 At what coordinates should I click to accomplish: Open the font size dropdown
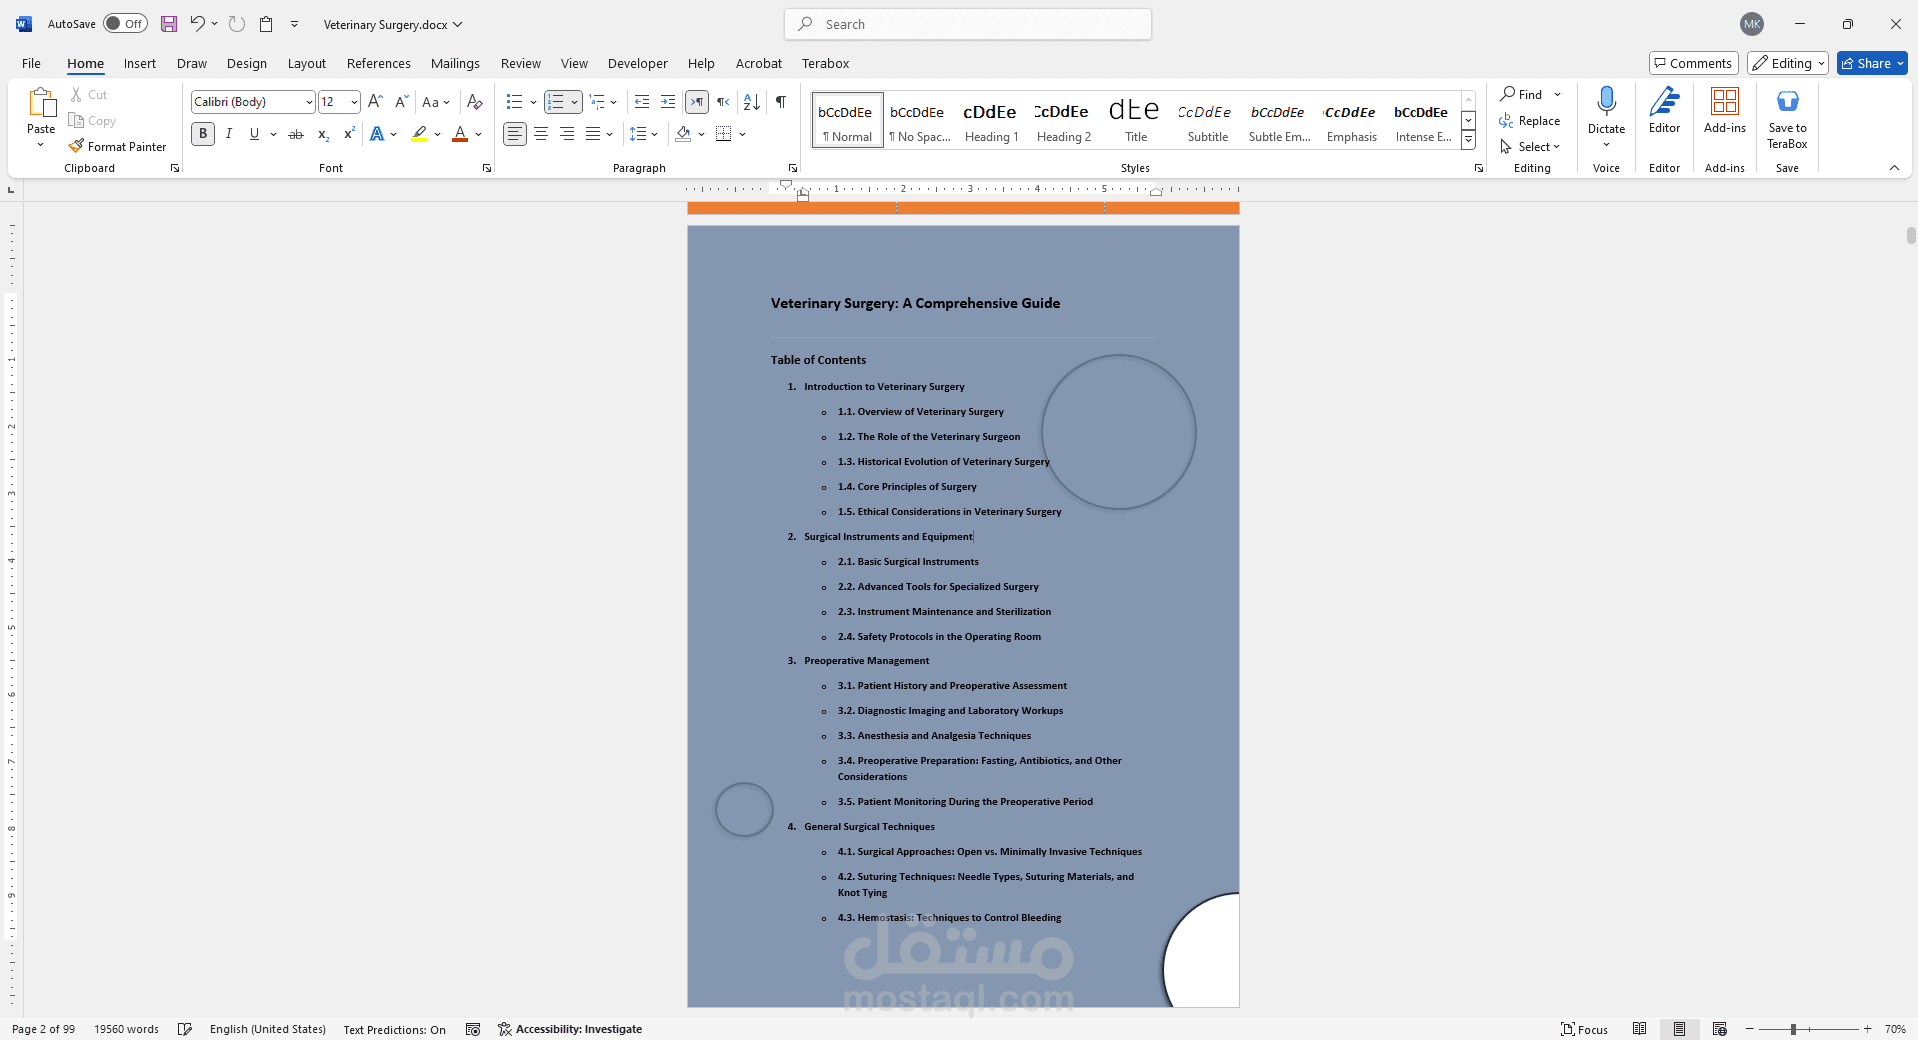(x=354, y=102)
